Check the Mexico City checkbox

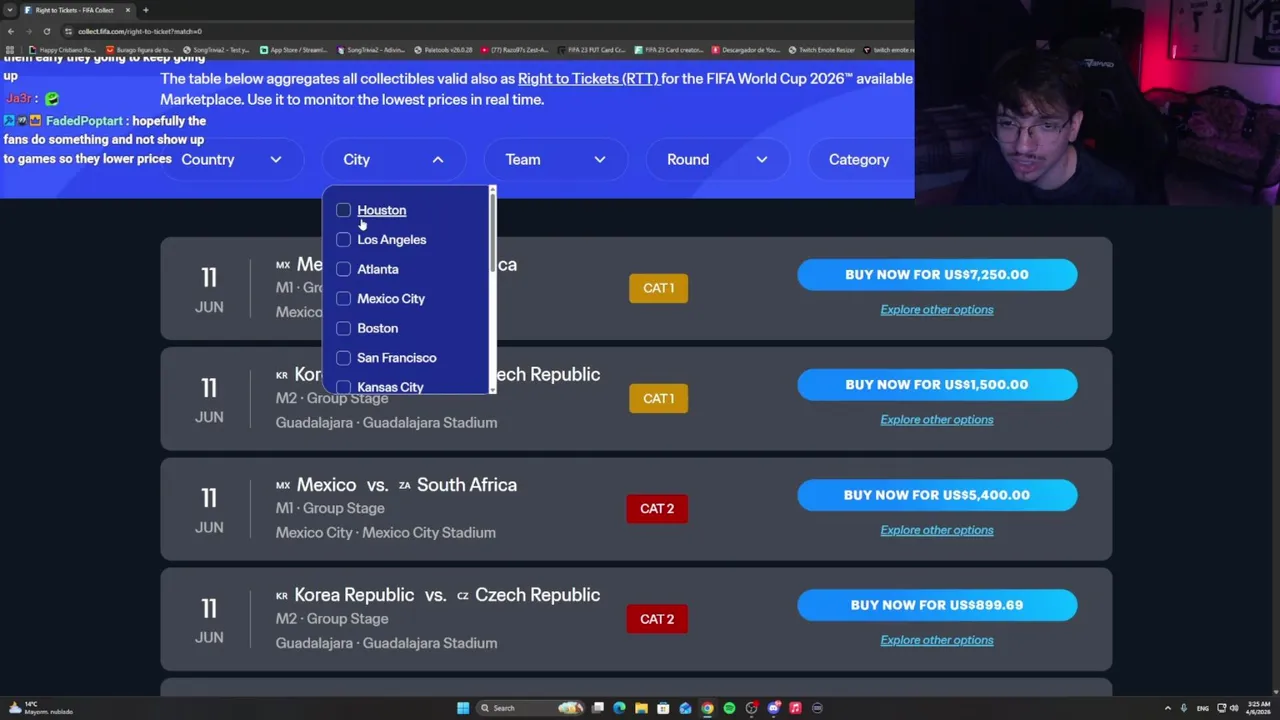[343, 299]
